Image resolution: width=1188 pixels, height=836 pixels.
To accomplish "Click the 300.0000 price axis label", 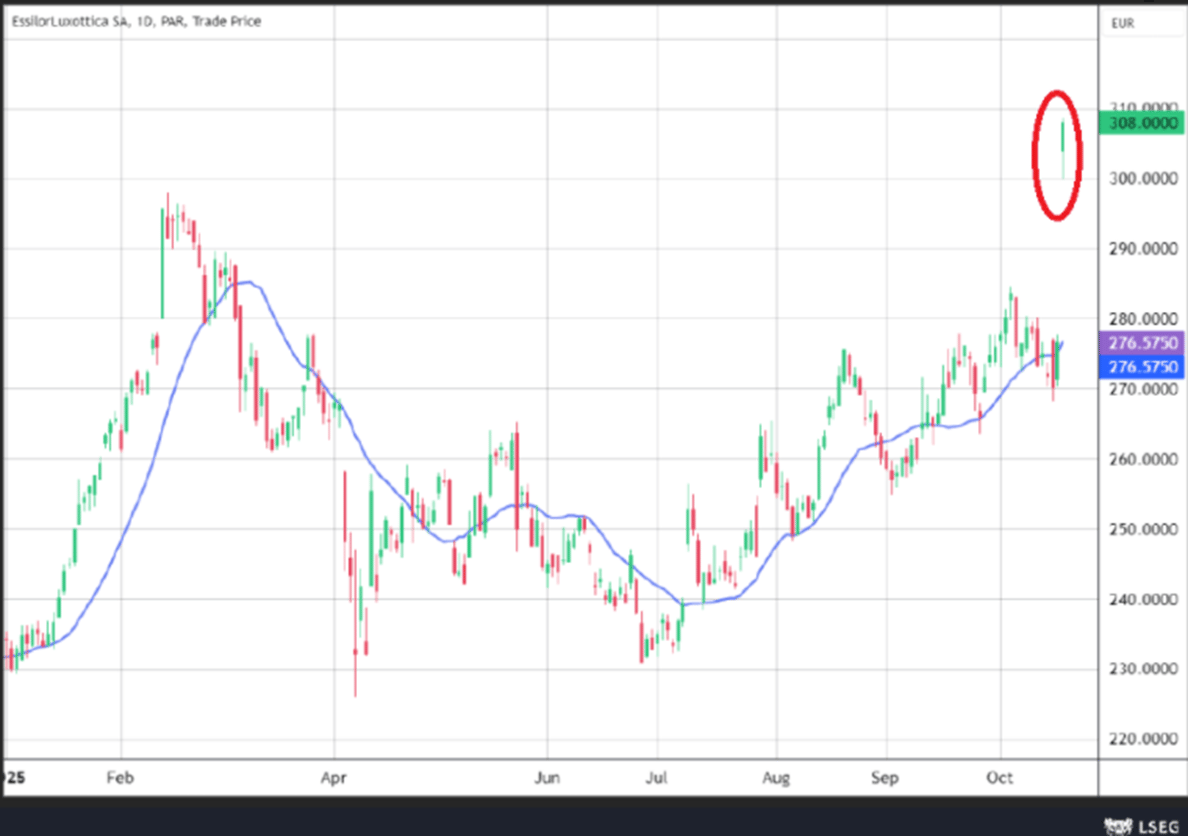I will 1143,179.
